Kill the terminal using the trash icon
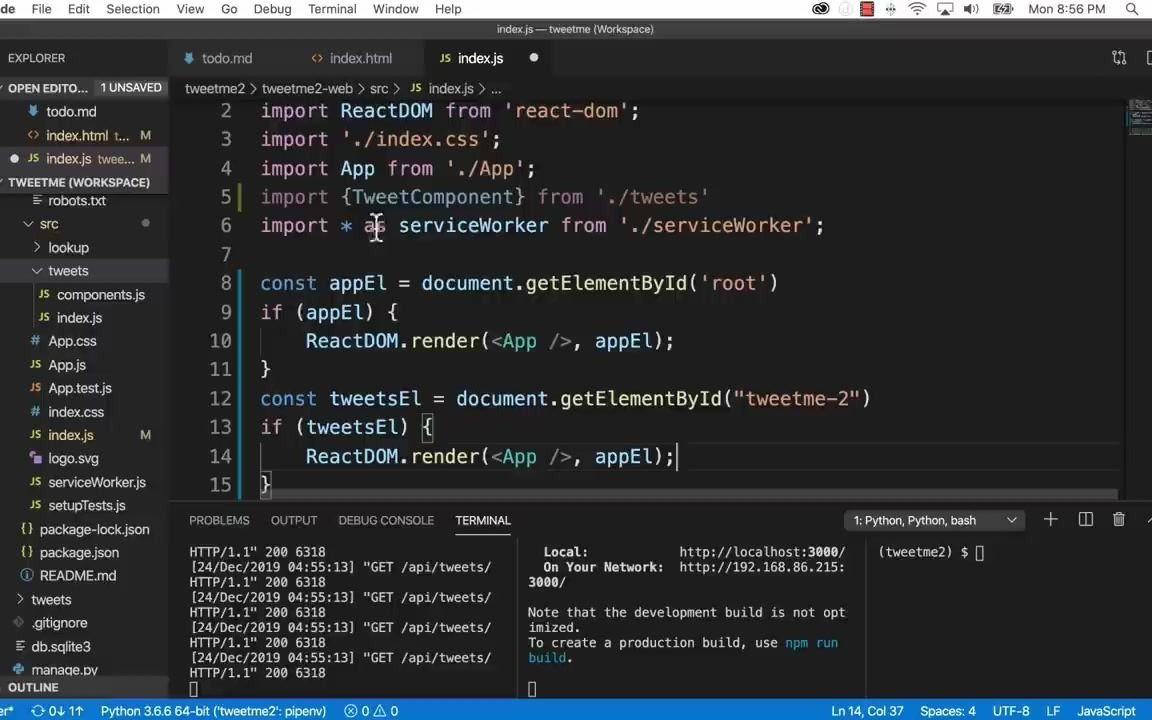 pos(1119,520)
